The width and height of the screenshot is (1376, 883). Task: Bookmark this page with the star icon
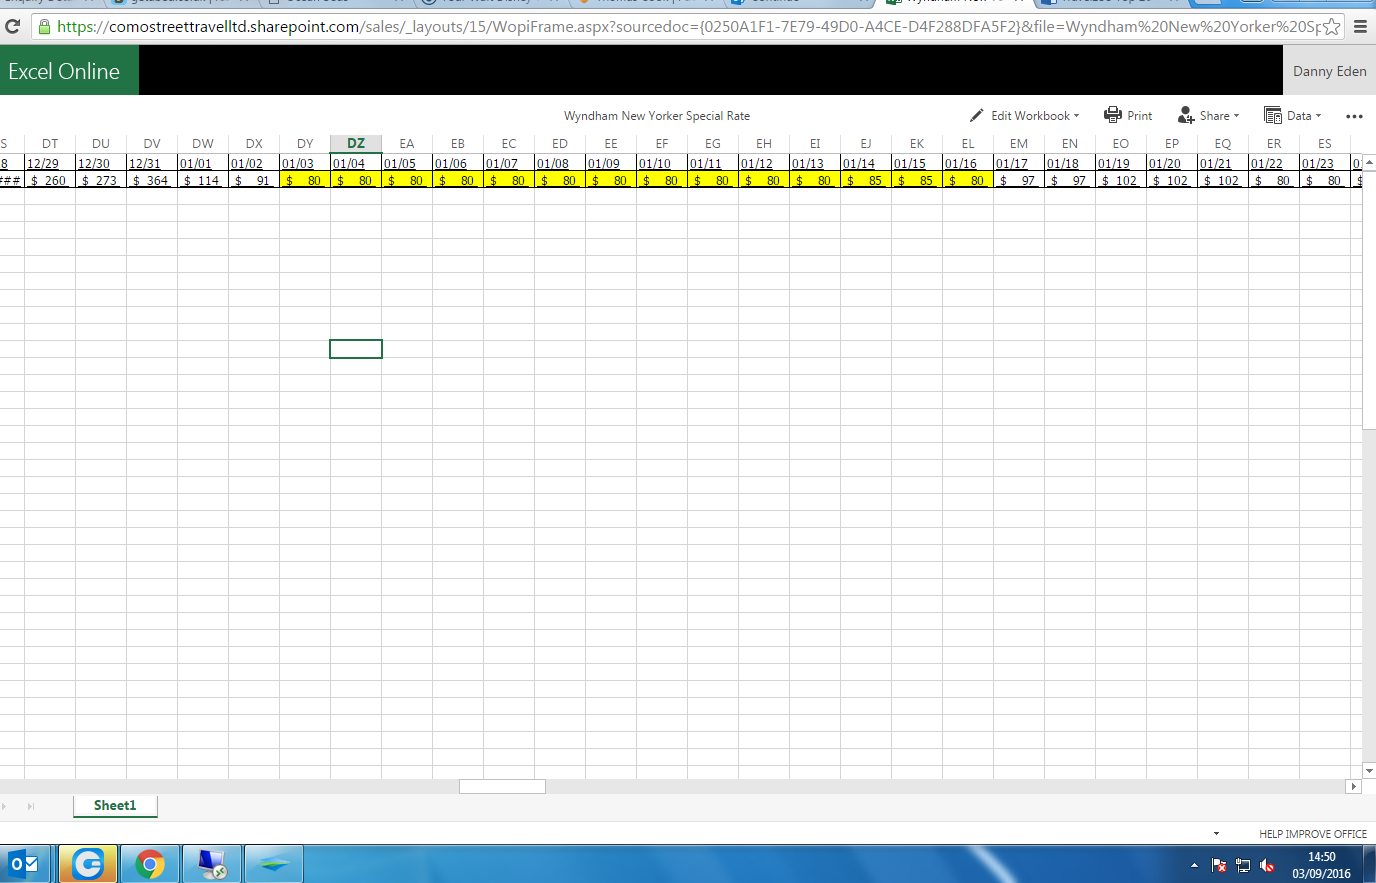click(x=1331, y=27)
